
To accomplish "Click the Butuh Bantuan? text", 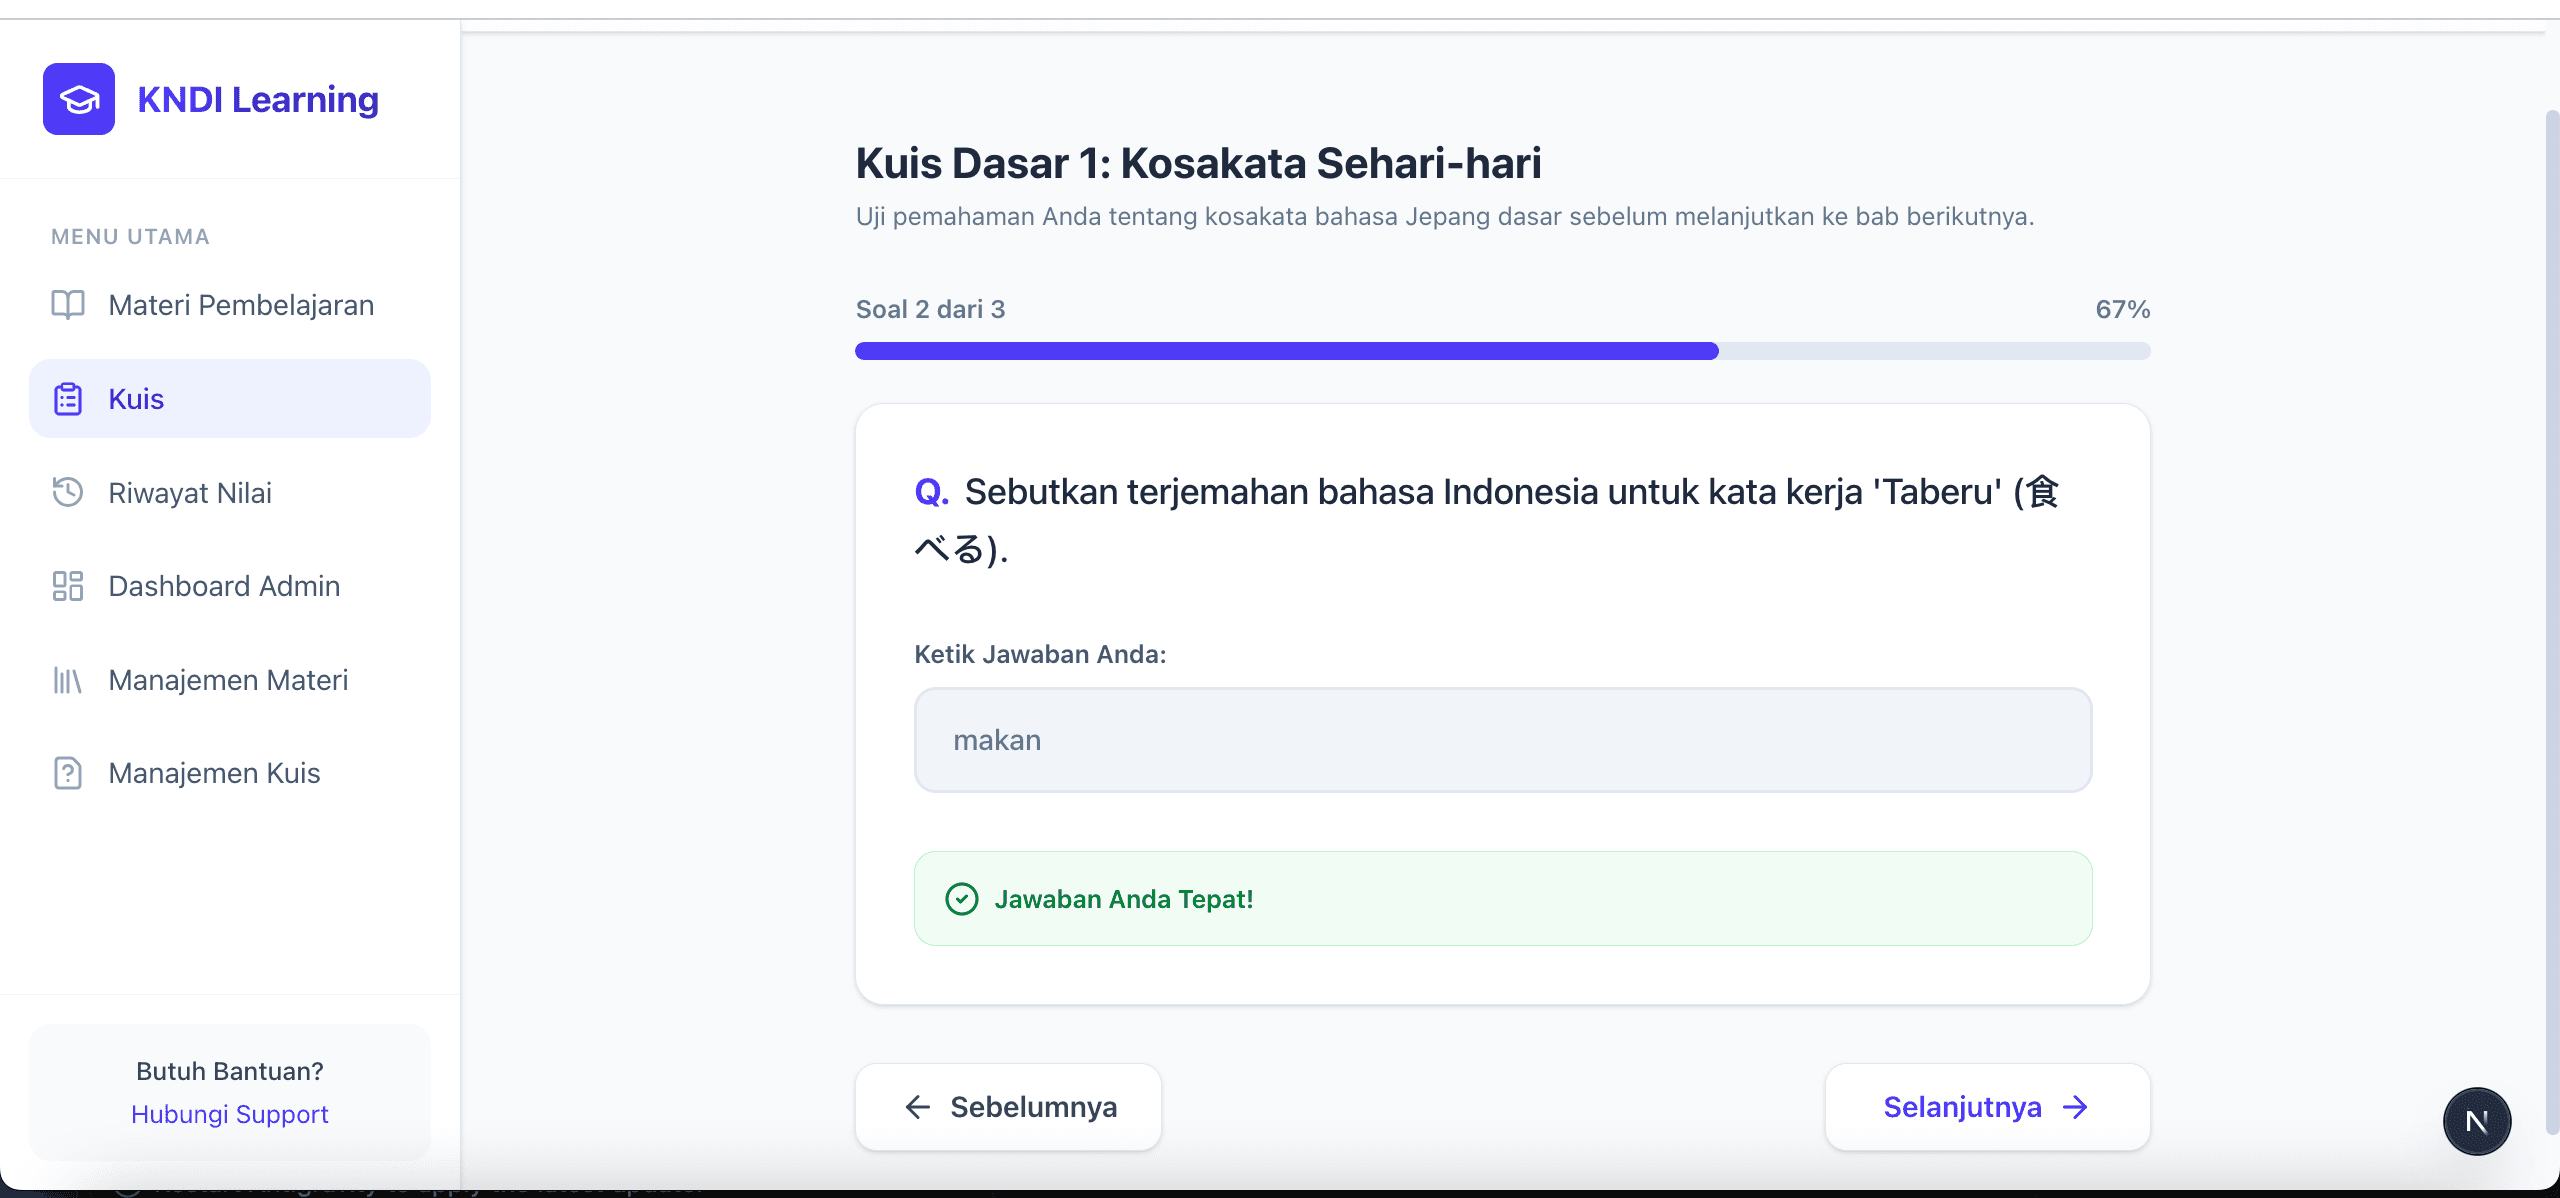I will (230, 1071).
